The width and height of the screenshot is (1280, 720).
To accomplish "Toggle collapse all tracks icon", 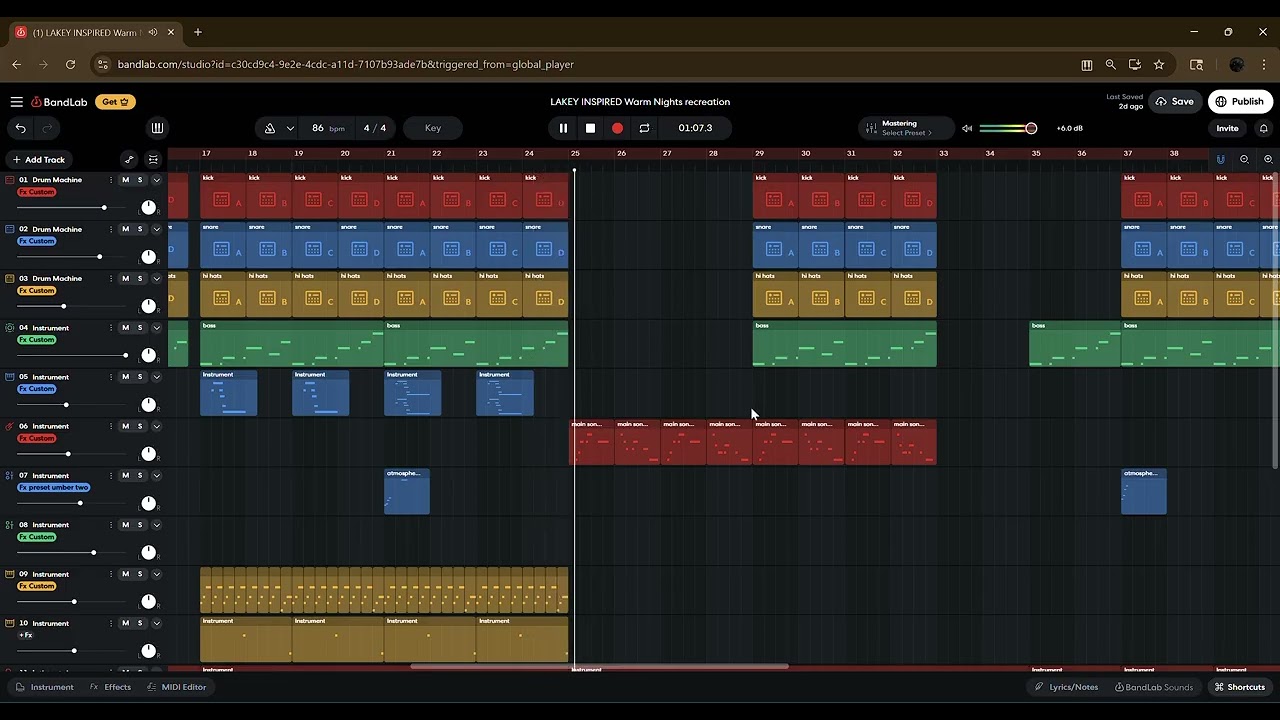I will (153, 160).
